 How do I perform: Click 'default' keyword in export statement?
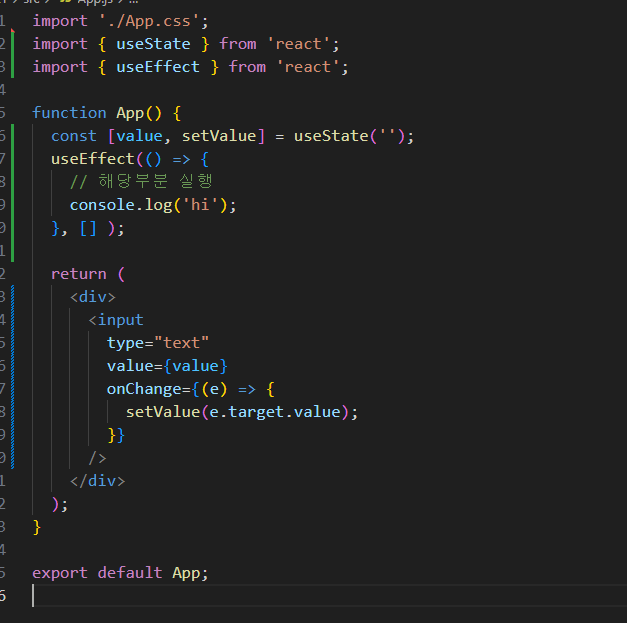pos(130,573)
